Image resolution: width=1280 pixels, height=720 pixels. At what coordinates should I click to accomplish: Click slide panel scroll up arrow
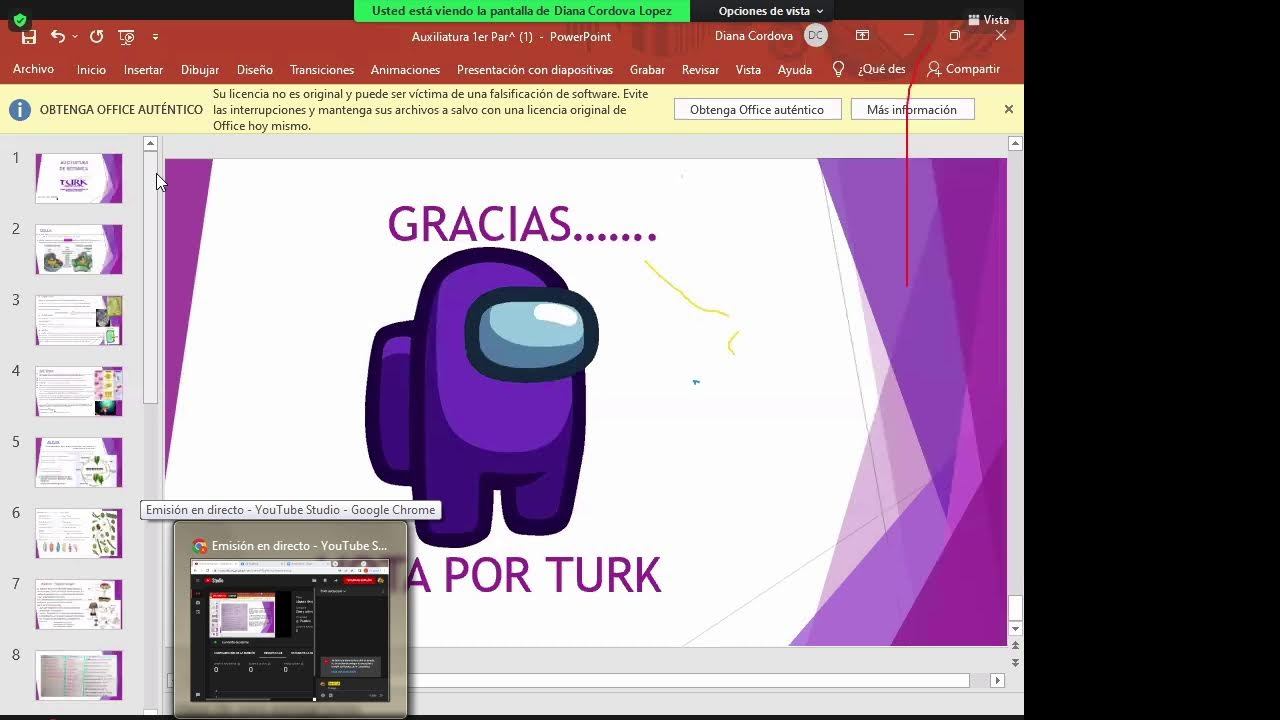pyautogui.click(x=150, y=144)
